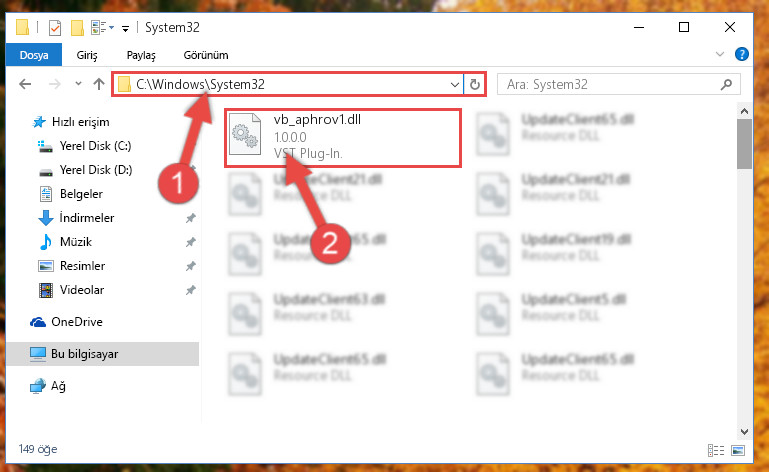Navigate back with the left arrow
769x472 pixels.
tap(25, 84)
